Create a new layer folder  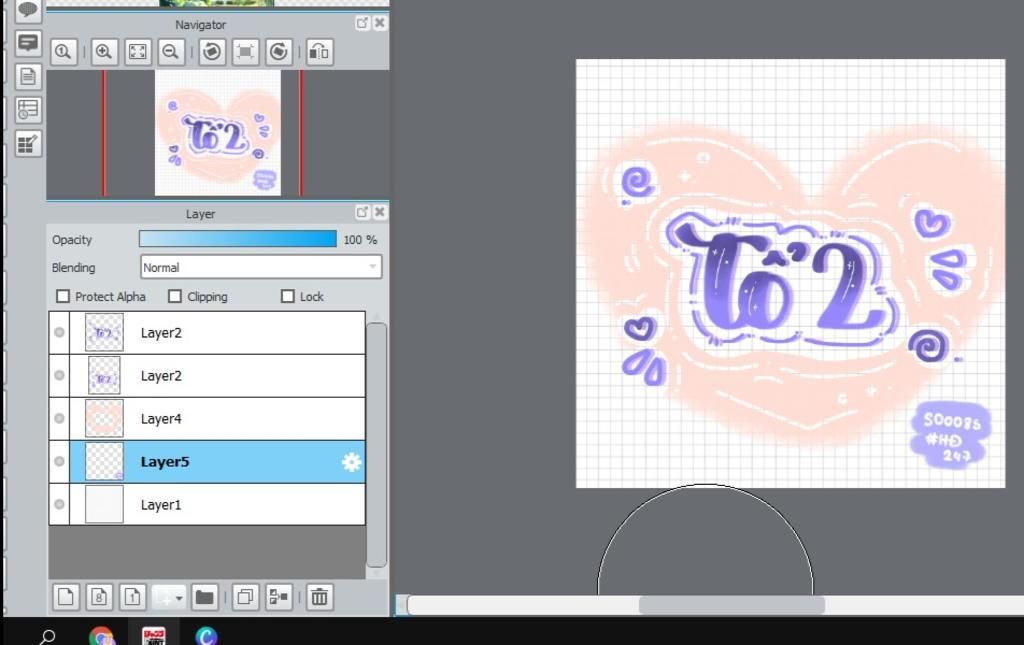tap(204, 597)
